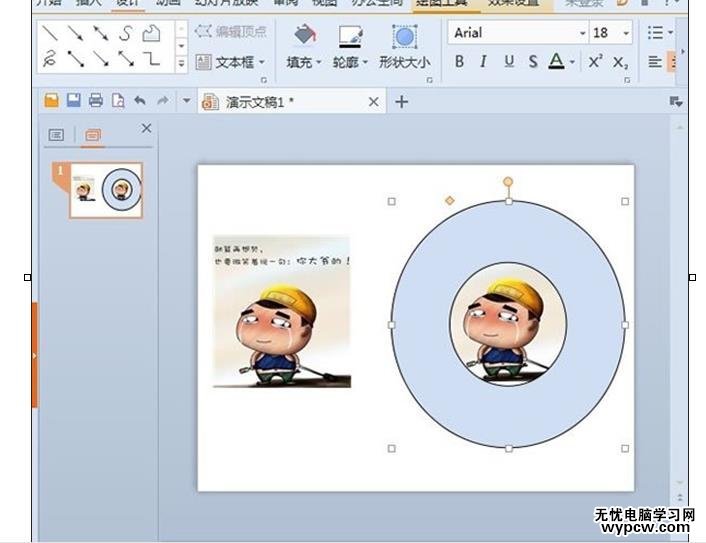Select the single arrow line shape
706x543 pixels.
coord(75,33)
